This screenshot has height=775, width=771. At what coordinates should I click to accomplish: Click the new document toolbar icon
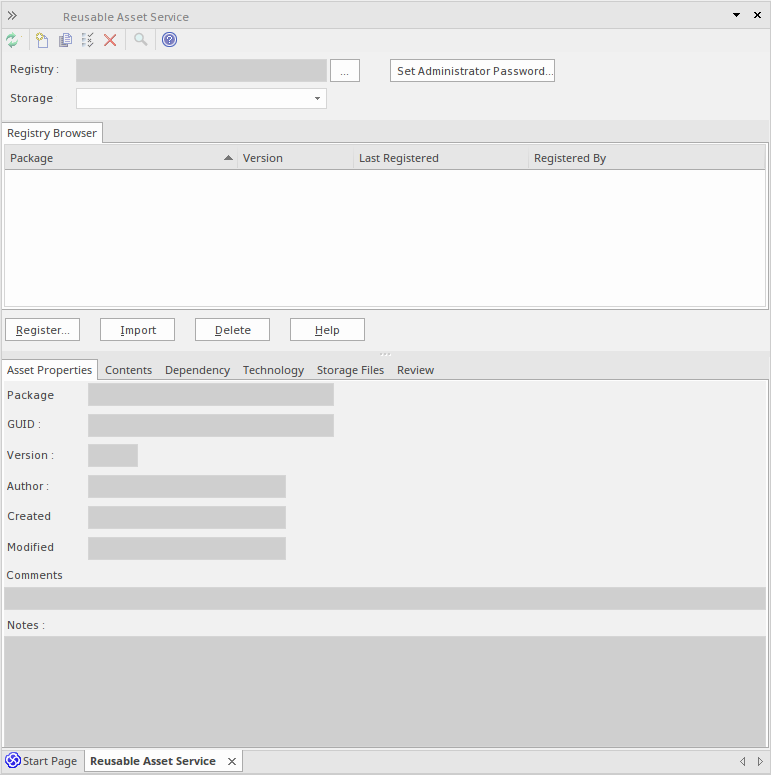coord(42,40)
